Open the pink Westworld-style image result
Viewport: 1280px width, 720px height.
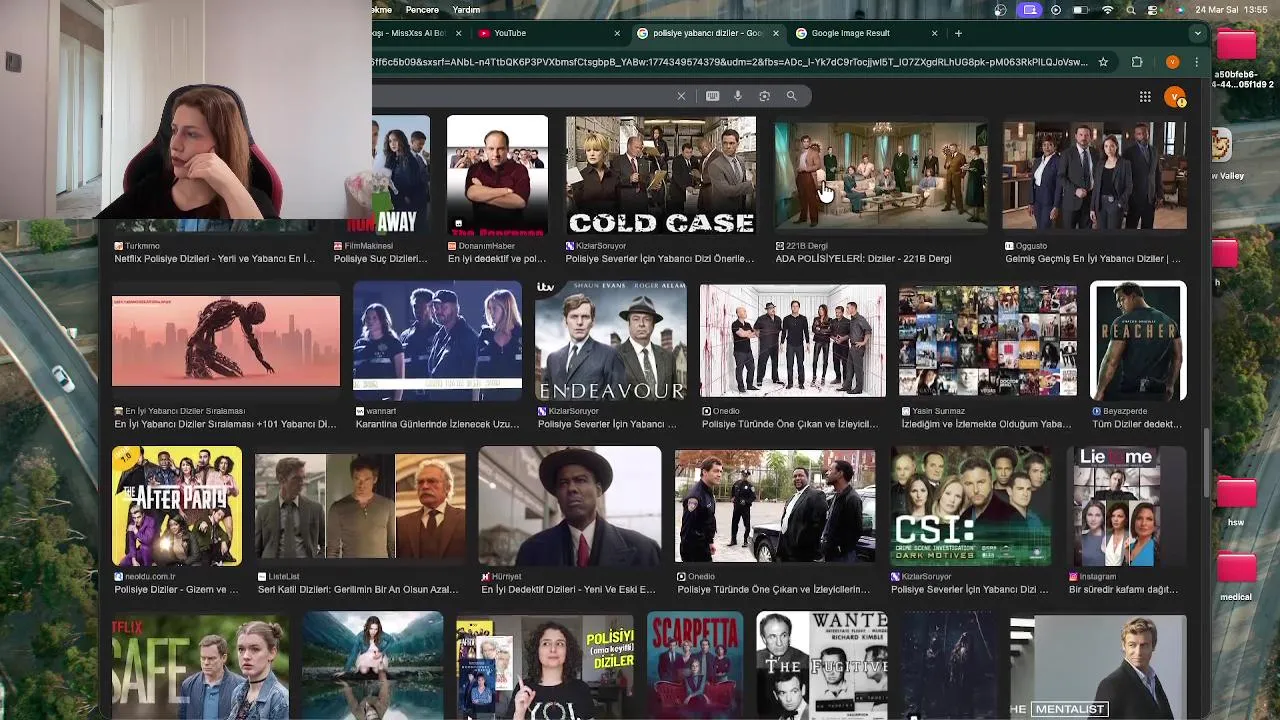point(226,341)
